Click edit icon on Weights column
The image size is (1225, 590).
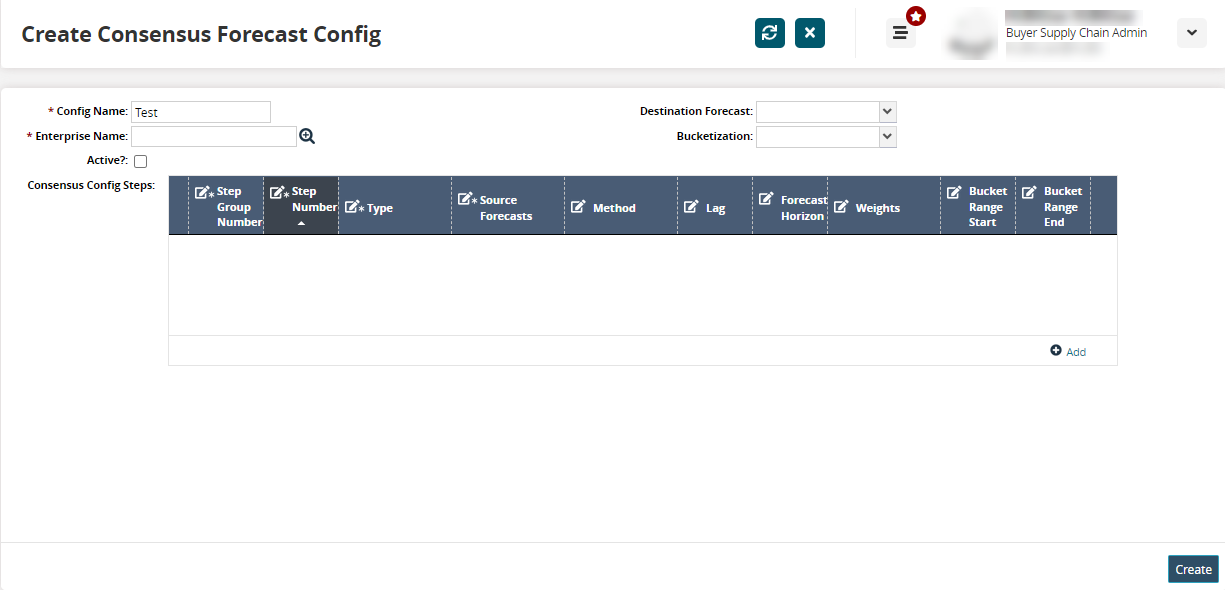pyautogui.click(x=841, y=207)
